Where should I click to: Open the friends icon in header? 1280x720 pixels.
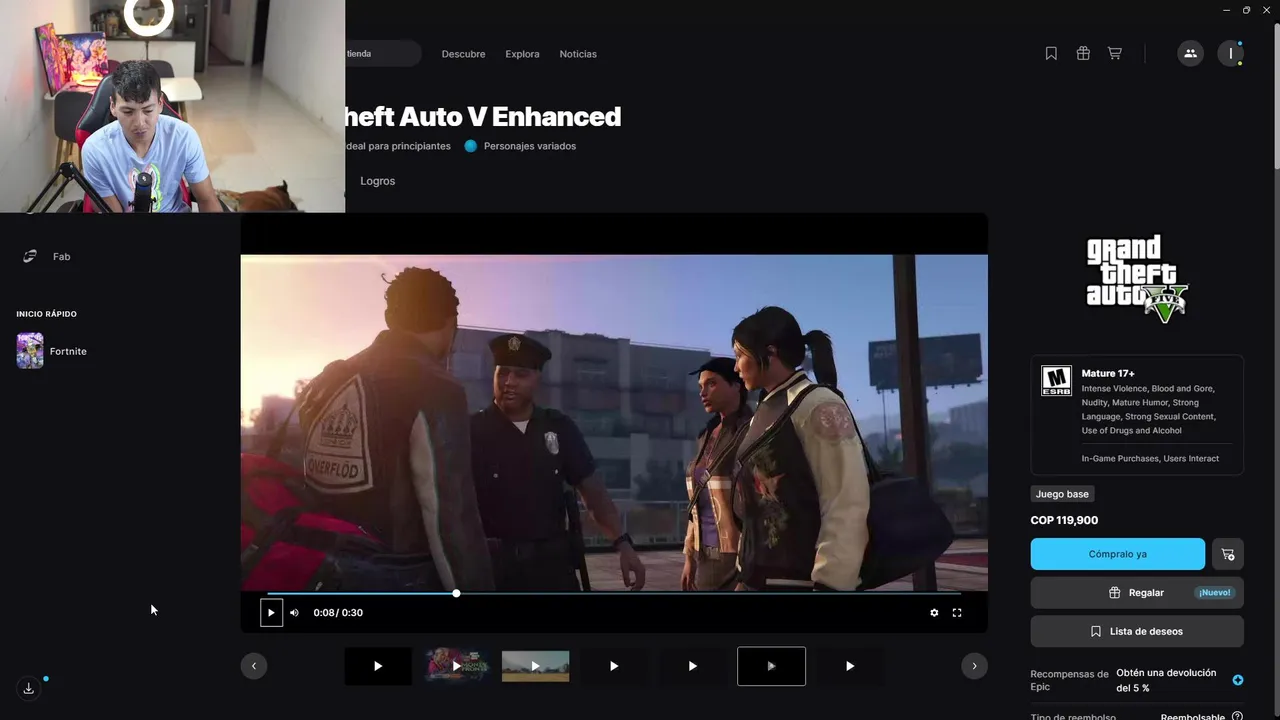(1190, 54)
